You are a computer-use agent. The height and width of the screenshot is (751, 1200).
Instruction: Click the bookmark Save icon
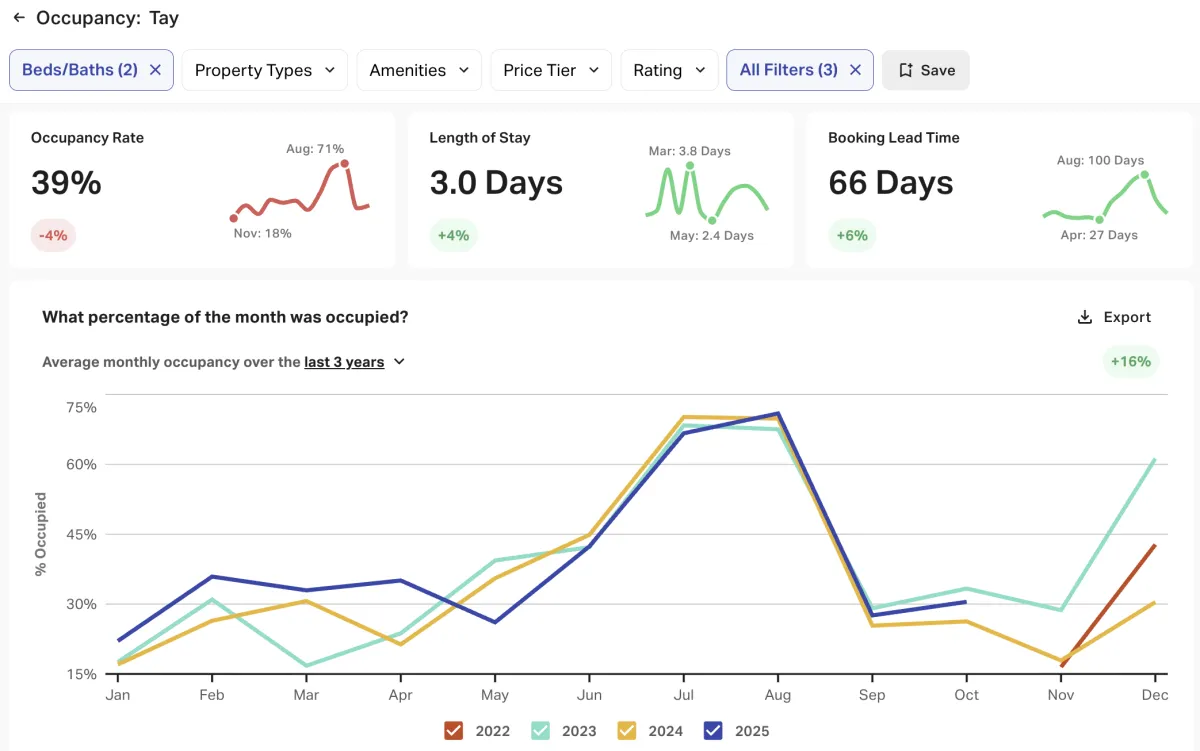[906, 70]
